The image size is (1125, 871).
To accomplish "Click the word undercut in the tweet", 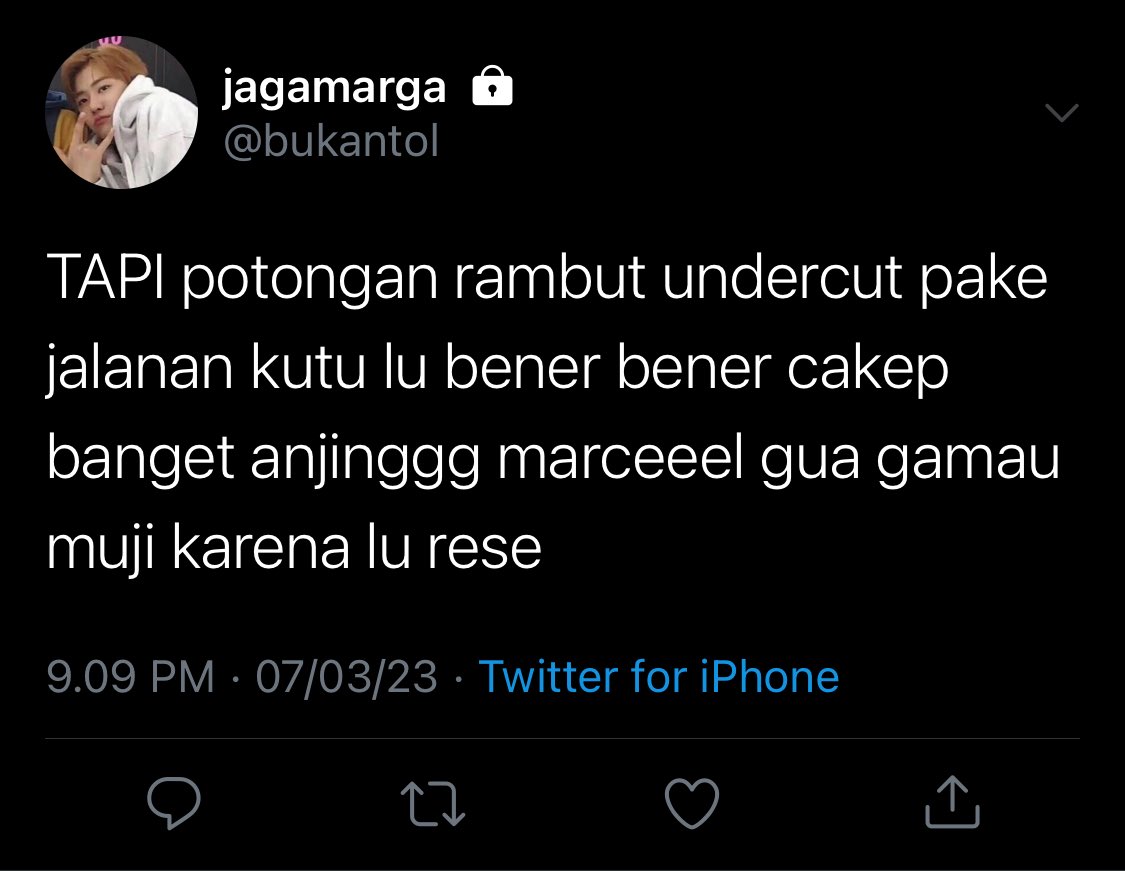I will click(x=781, y=278).
